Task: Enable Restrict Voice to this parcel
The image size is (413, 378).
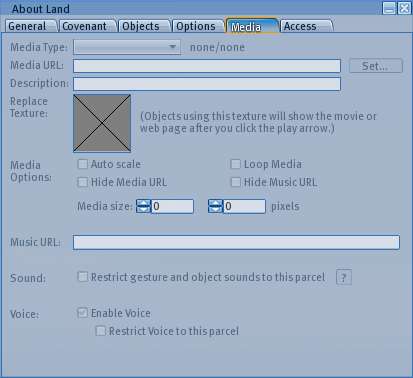Action: tap(101, 331)
